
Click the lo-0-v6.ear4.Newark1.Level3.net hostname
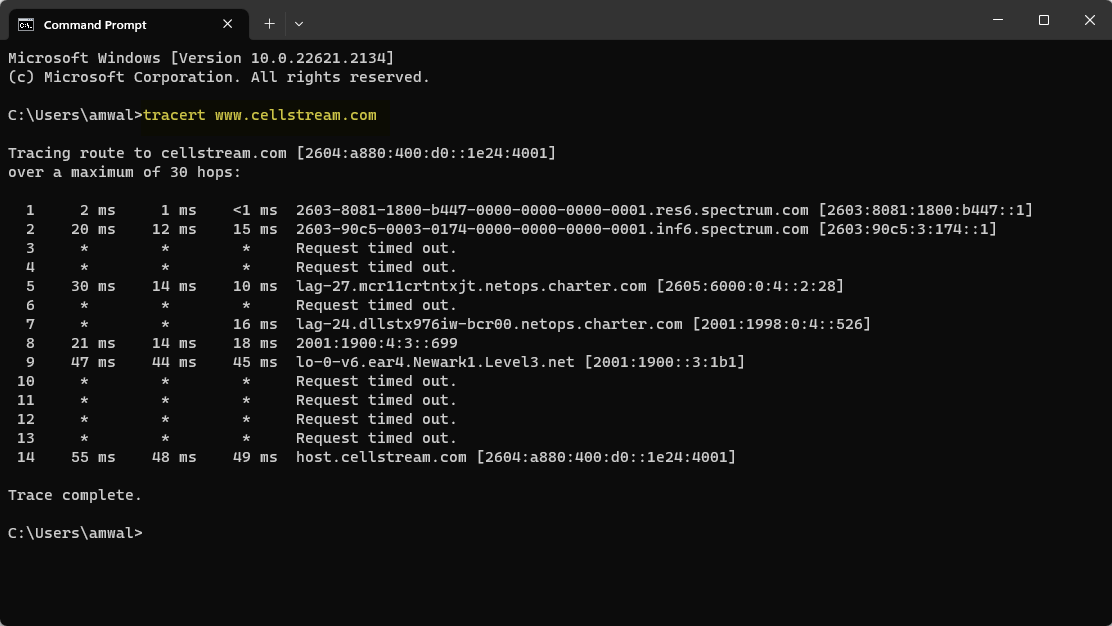[435, 362]
